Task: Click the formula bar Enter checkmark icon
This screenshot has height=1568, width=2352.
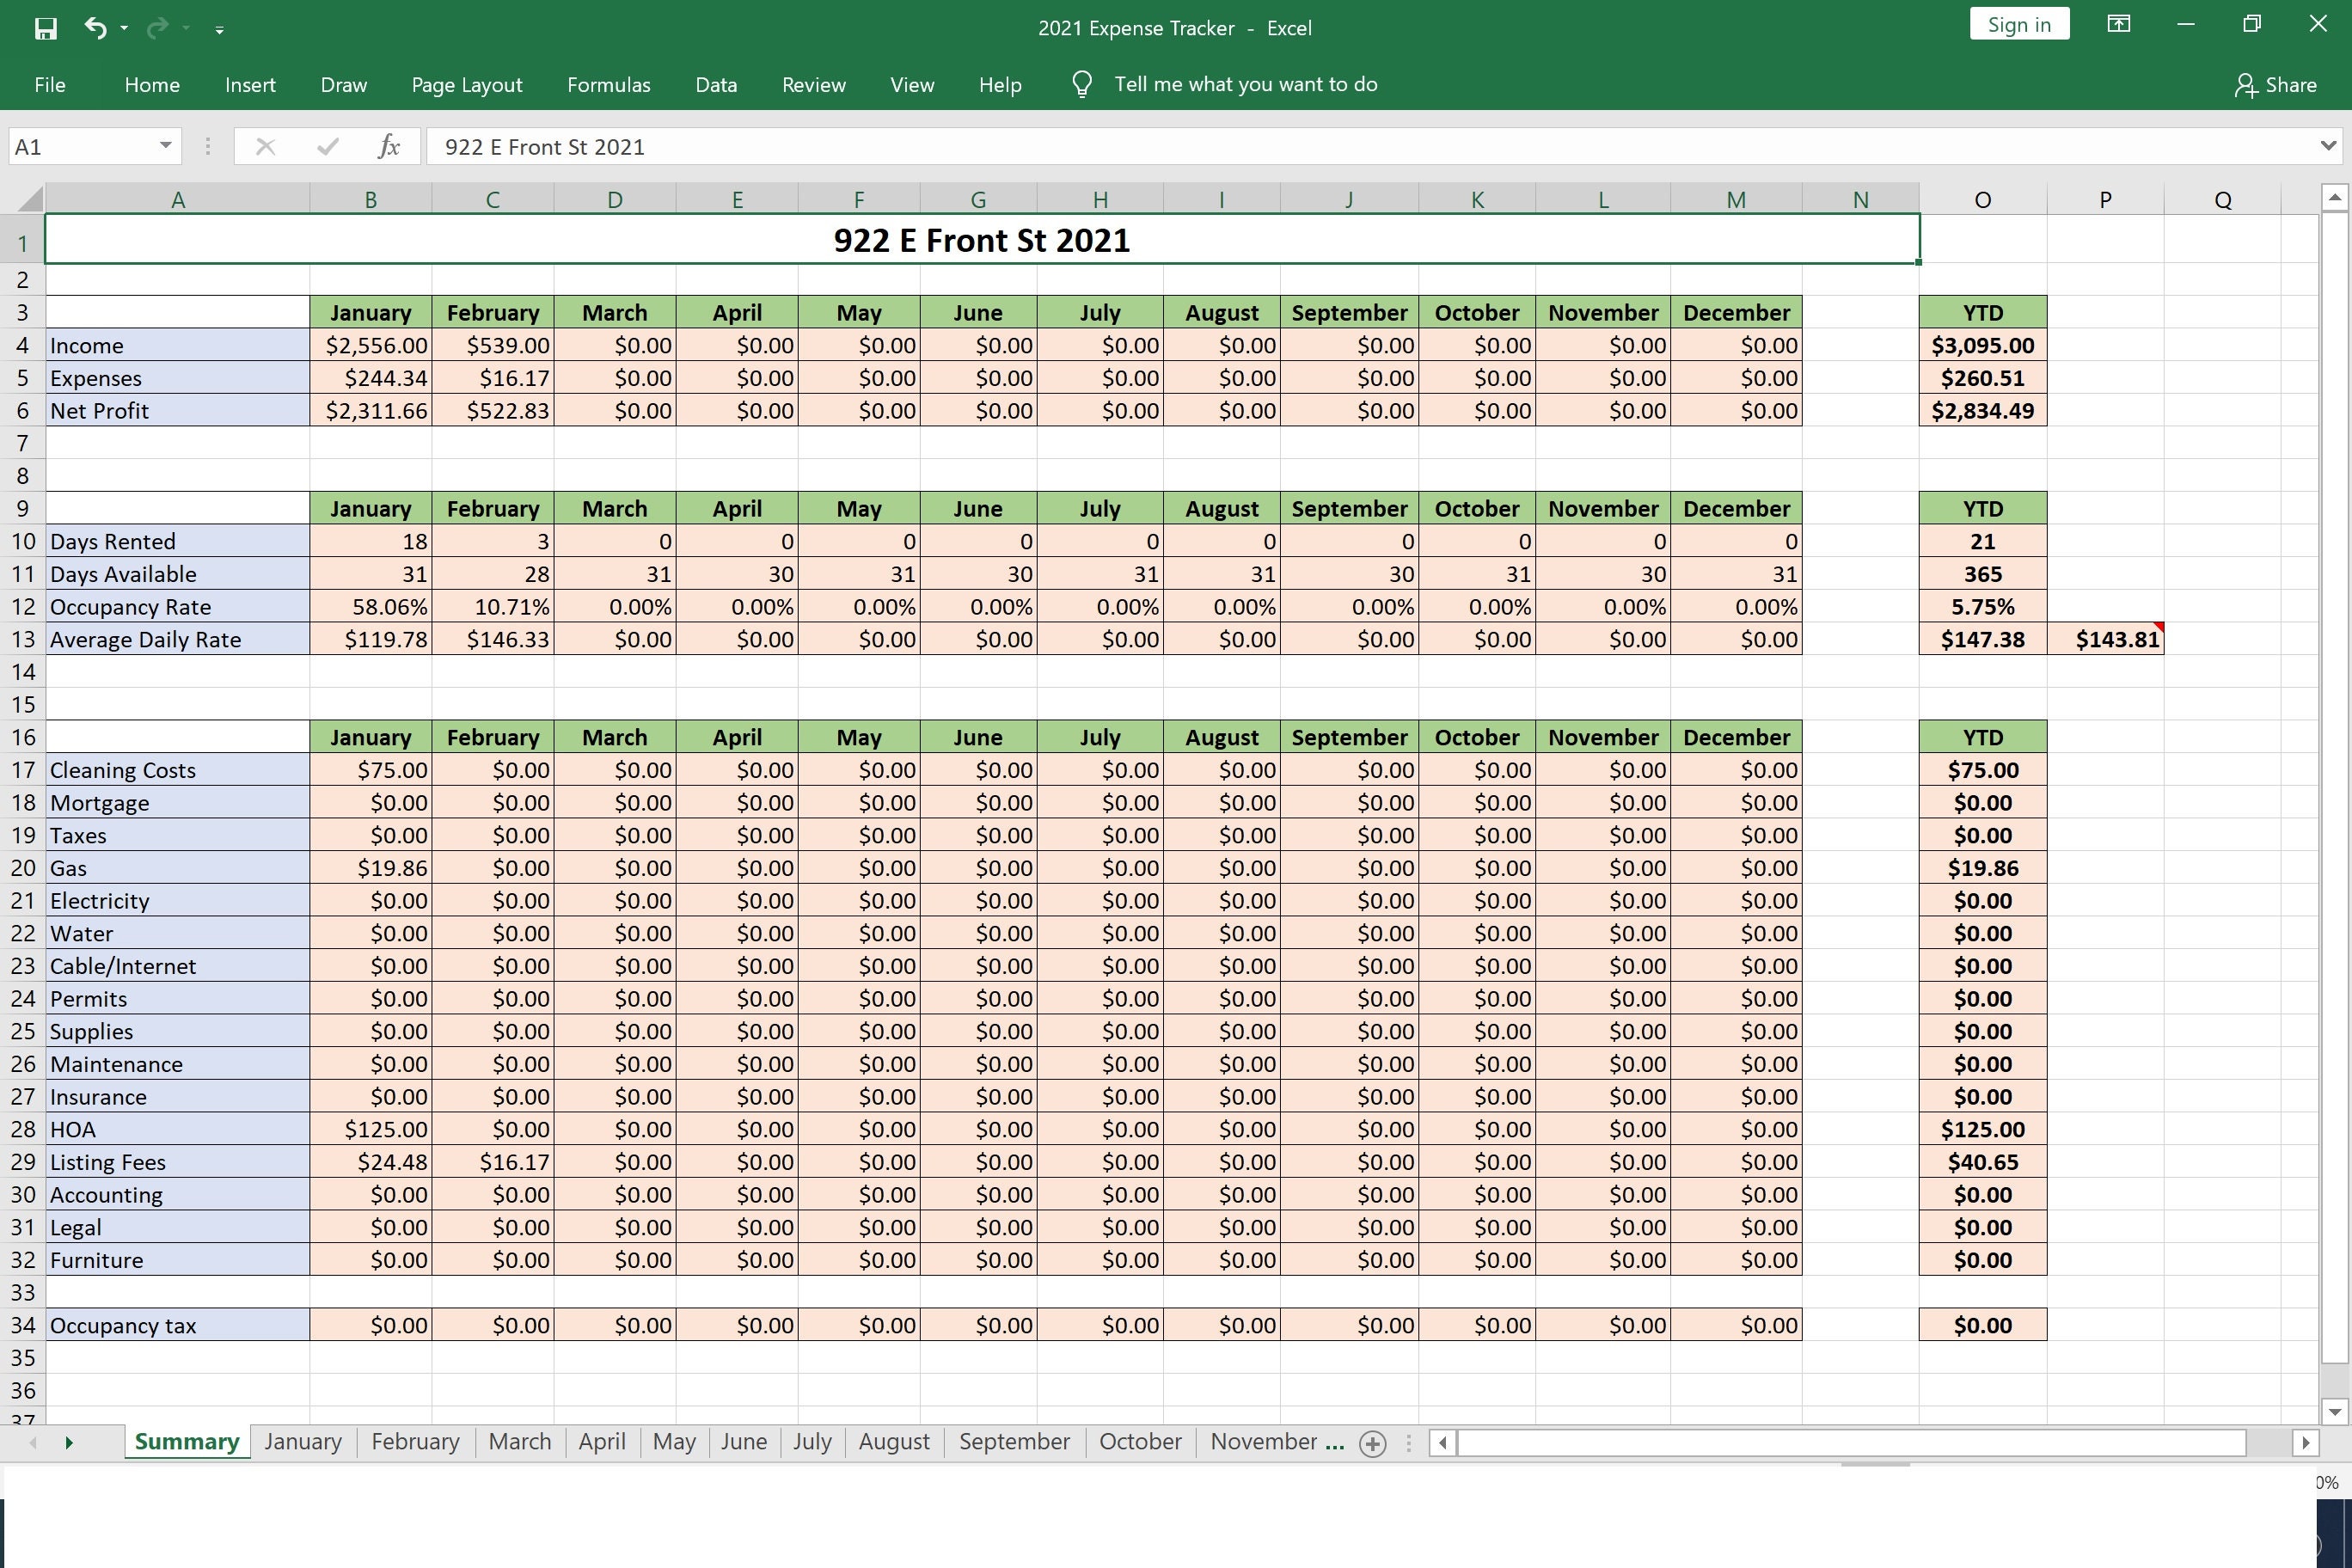Action: click(x=327, y=147)
